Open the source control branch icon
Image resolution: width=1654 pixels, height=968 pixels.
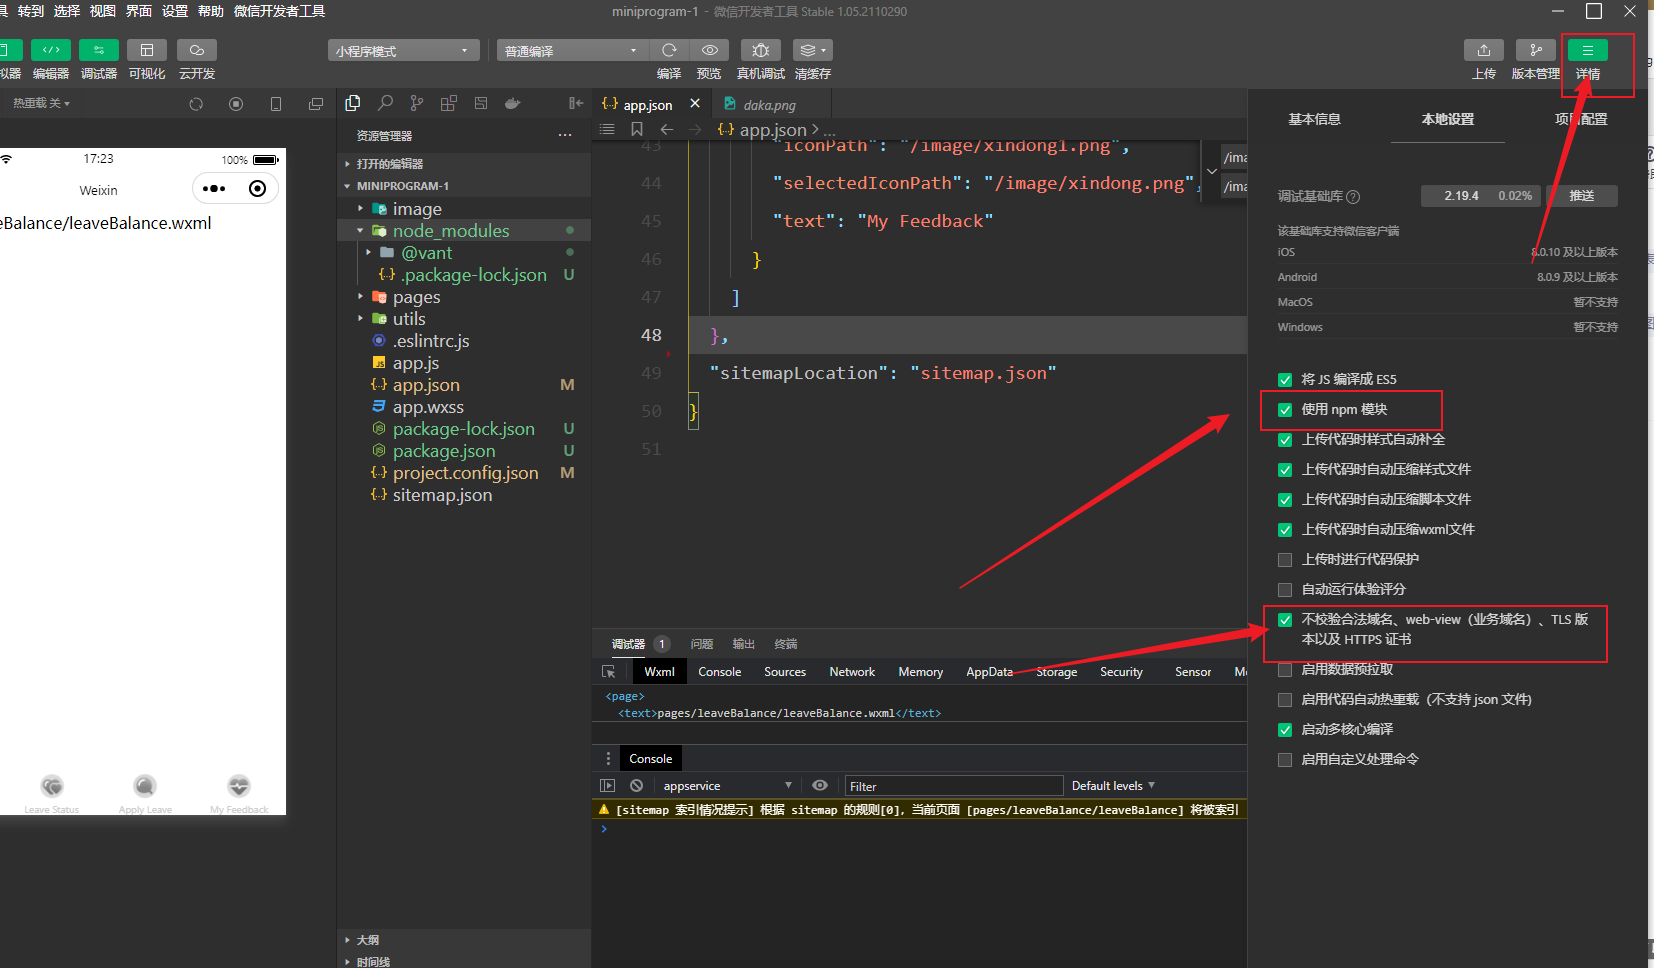click(417, 103)
